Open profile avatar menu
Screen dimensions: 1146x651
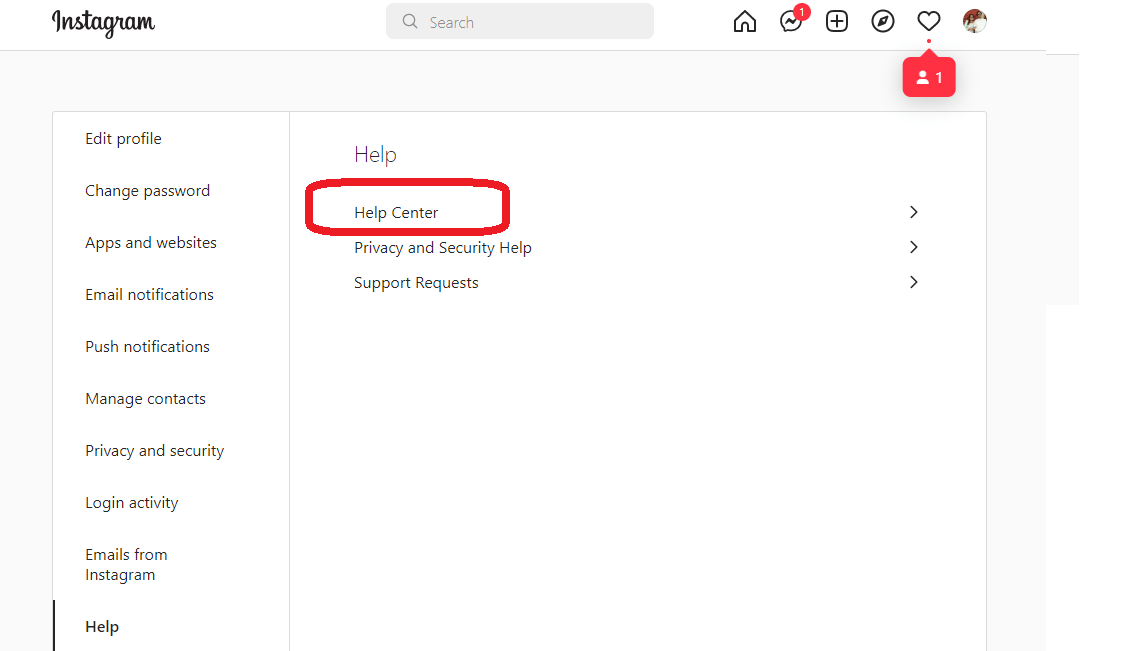[975, 21]
